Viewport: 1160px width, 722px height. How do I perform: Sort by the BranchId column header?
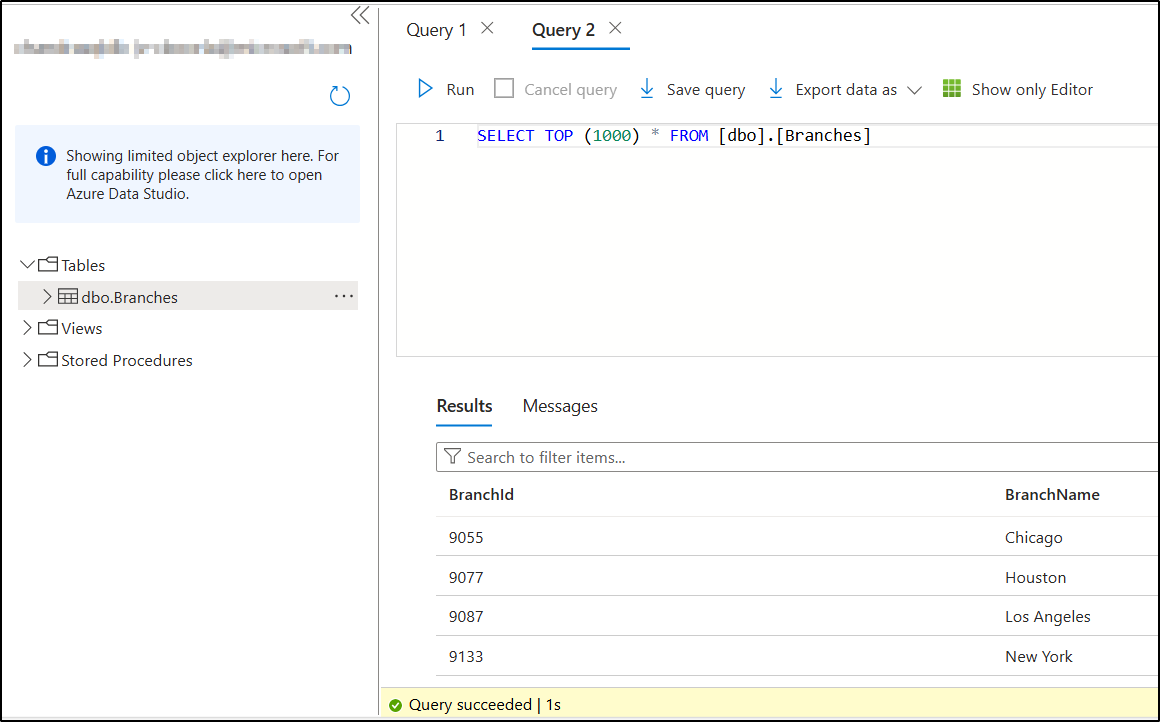[x=481, y=495]
